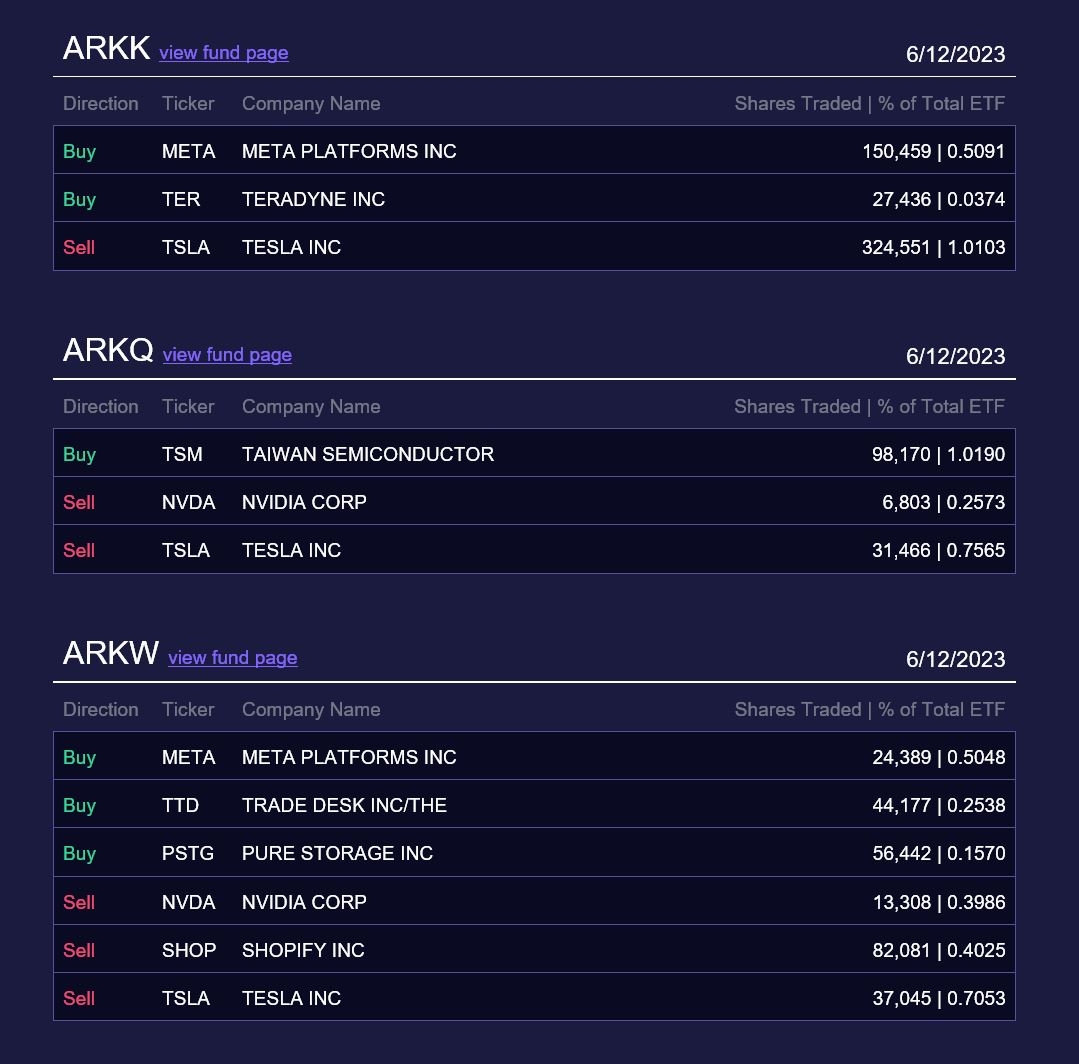Select the META PLATFORMS row in ARKK

point(534,150)
